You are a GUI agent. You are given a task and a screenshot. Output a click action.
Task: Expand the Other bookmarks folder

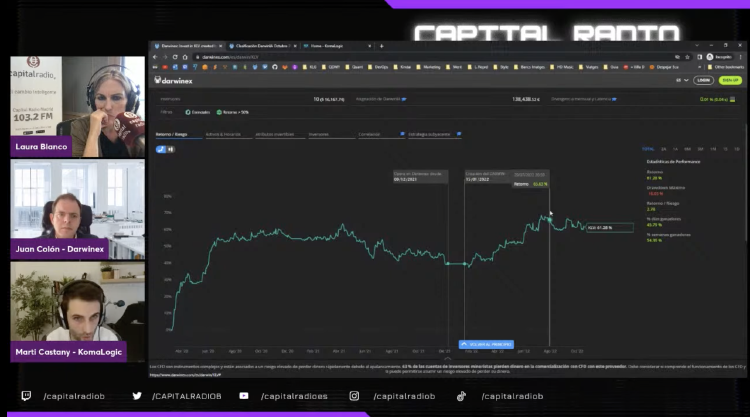tap(718, 67)
